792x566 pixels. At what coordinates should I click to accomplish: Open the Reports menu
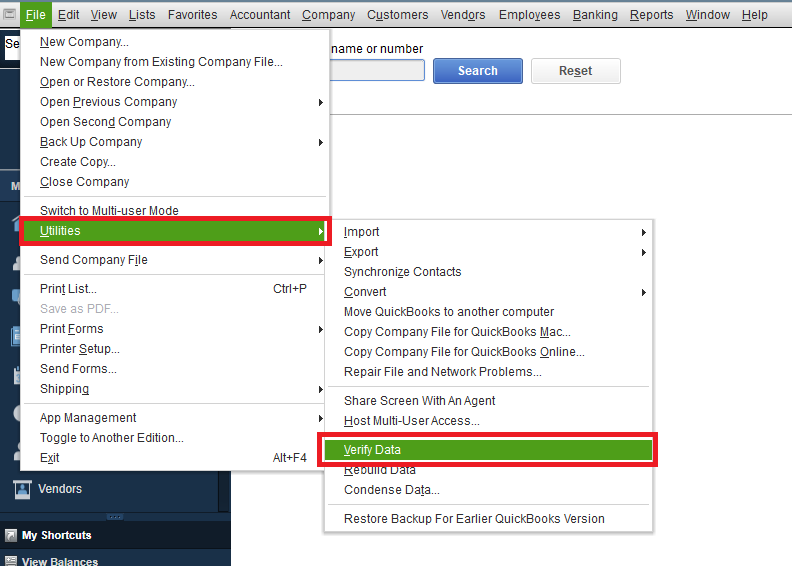652,15
